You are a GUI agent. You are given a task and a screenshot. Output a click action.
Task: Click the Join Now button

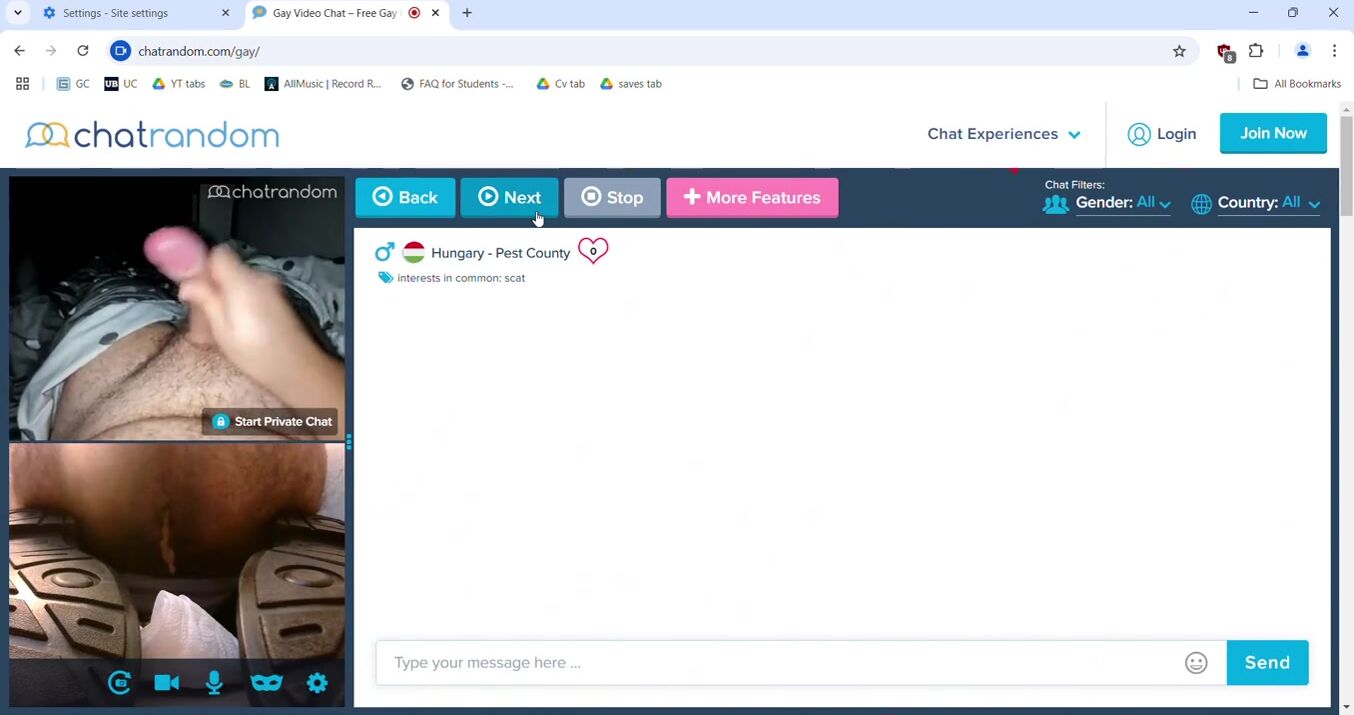click(x=1273, y=133)
